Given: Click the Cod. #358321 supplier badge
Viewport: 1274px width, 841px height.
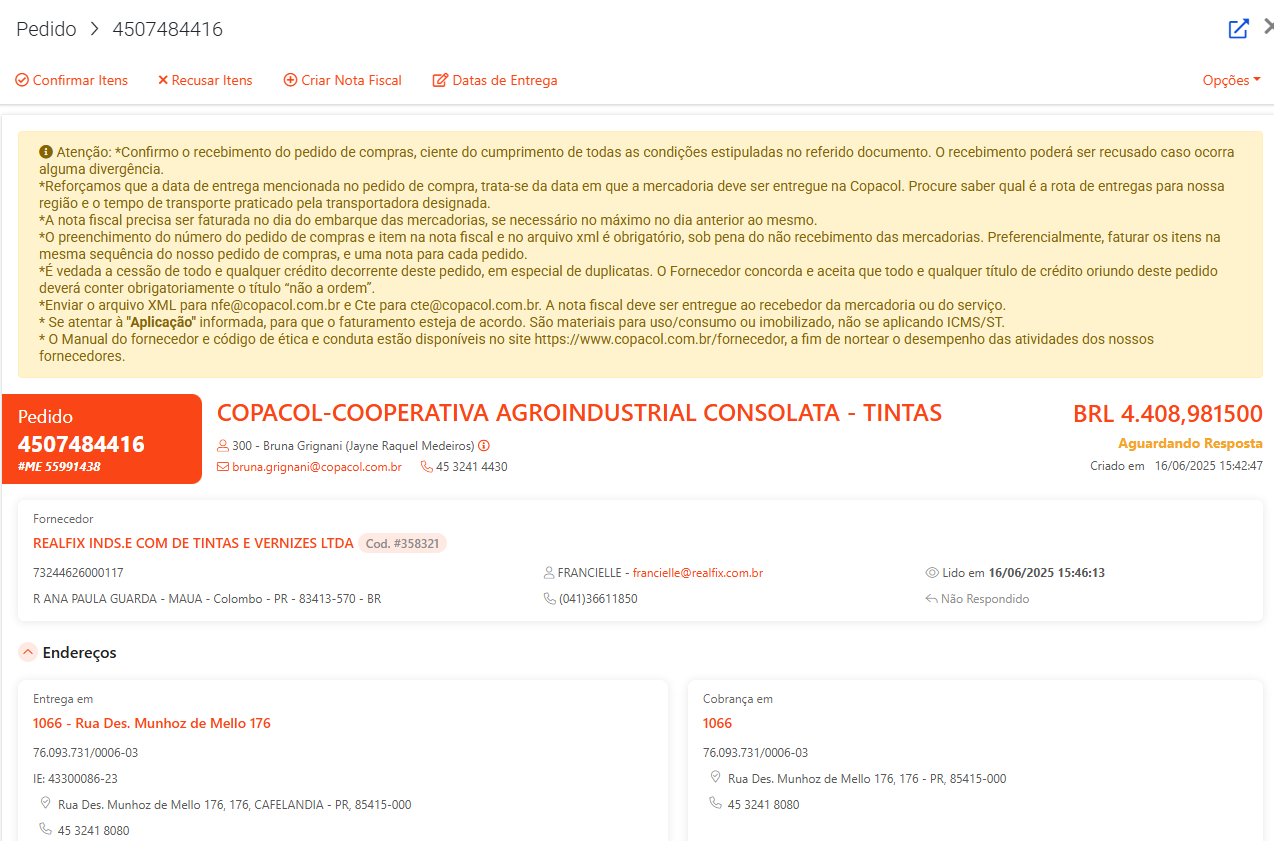Looking at the screenshot, I should pyautogui.click(x=402, y=543).
